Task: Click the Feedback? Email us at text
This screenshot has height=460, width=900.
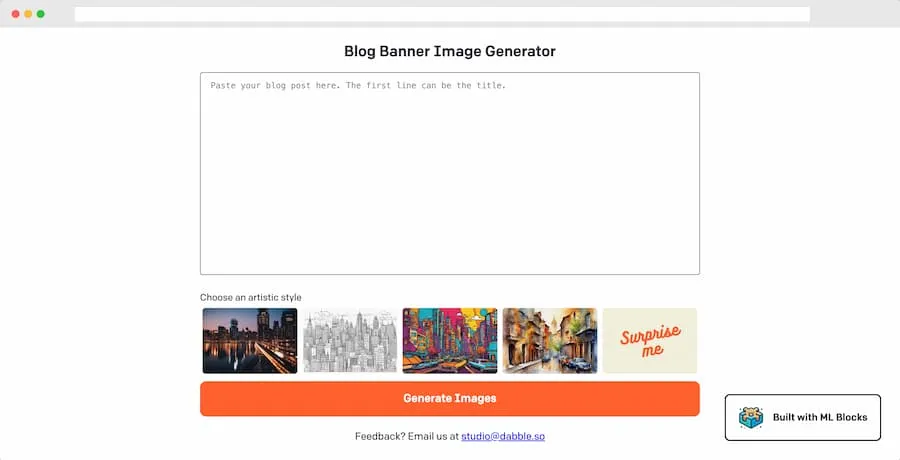Action: [x=407, y=436]
